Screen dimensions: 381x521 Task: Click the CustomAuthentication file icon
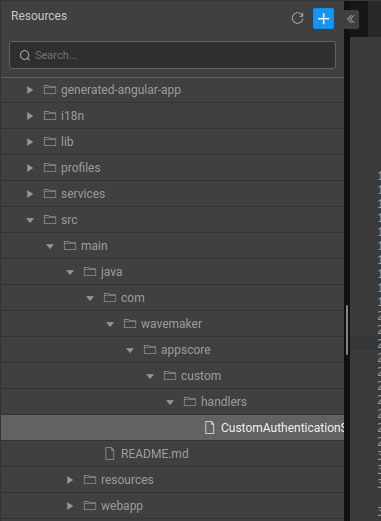[x=209, y=428]
